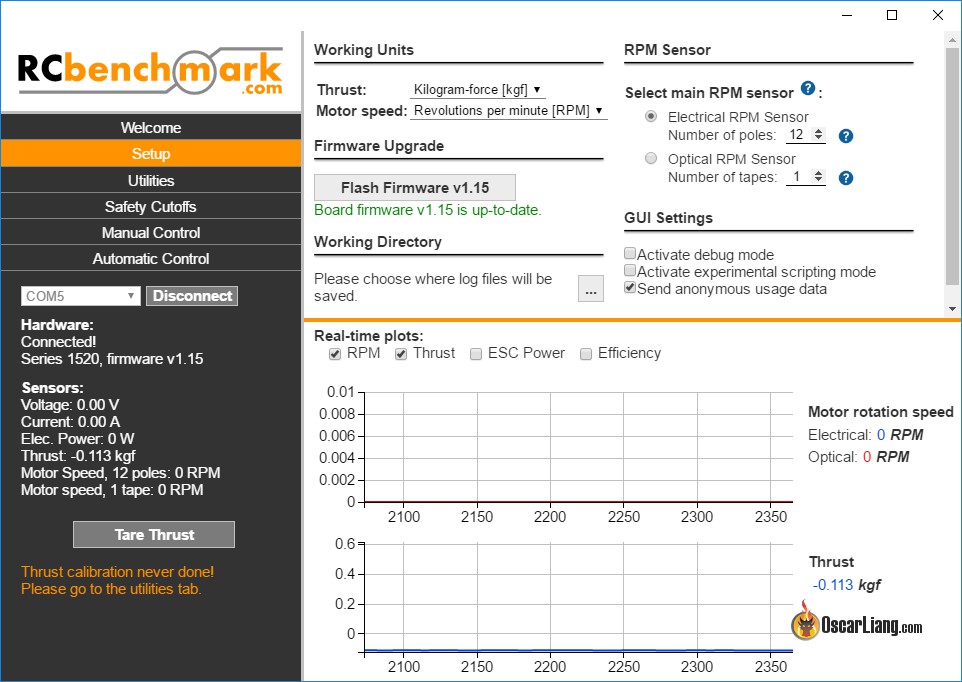Minimize the application window
962x682 pixels.
pos(847,15)
